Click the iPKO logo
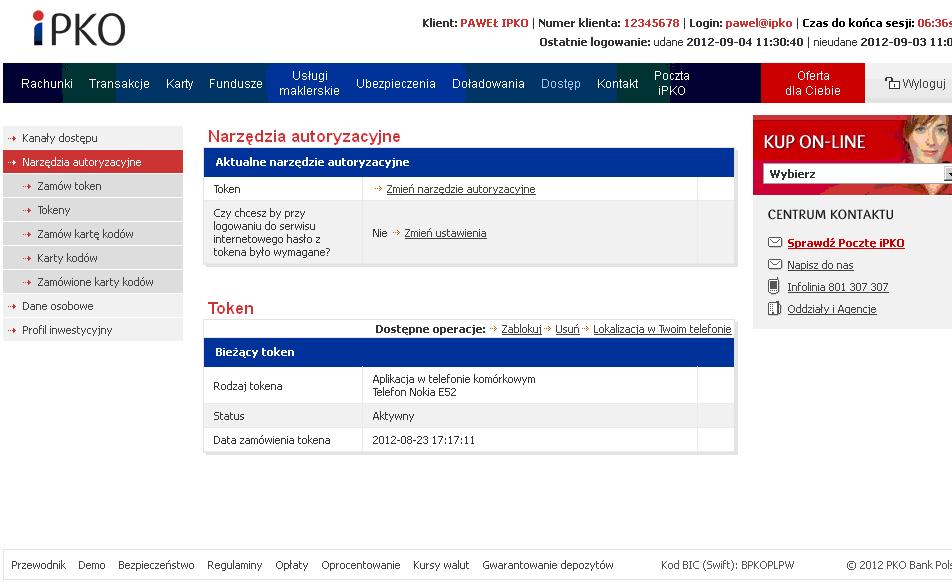Screen dimensions: 952x584 pos(79,29)
